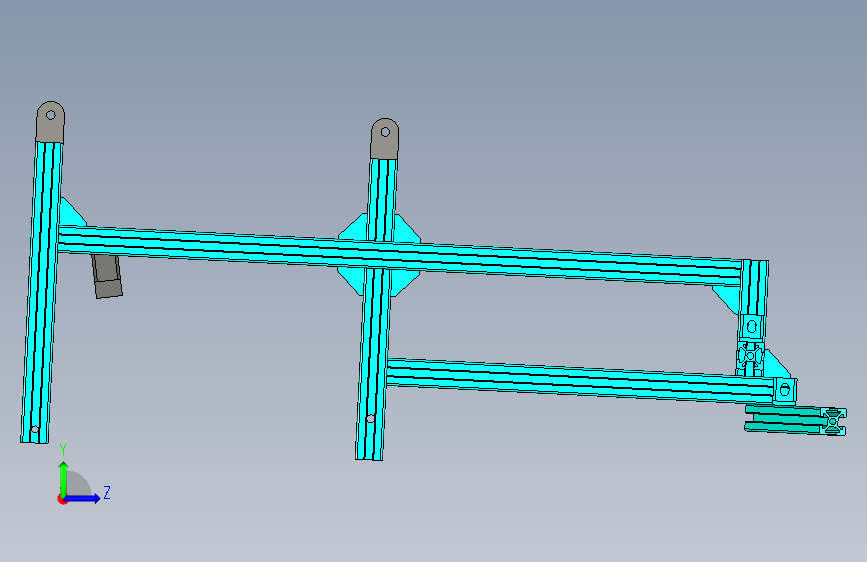Click gray block hanging under upper beam
Screen dimensions: 867x562
point(107,275)
